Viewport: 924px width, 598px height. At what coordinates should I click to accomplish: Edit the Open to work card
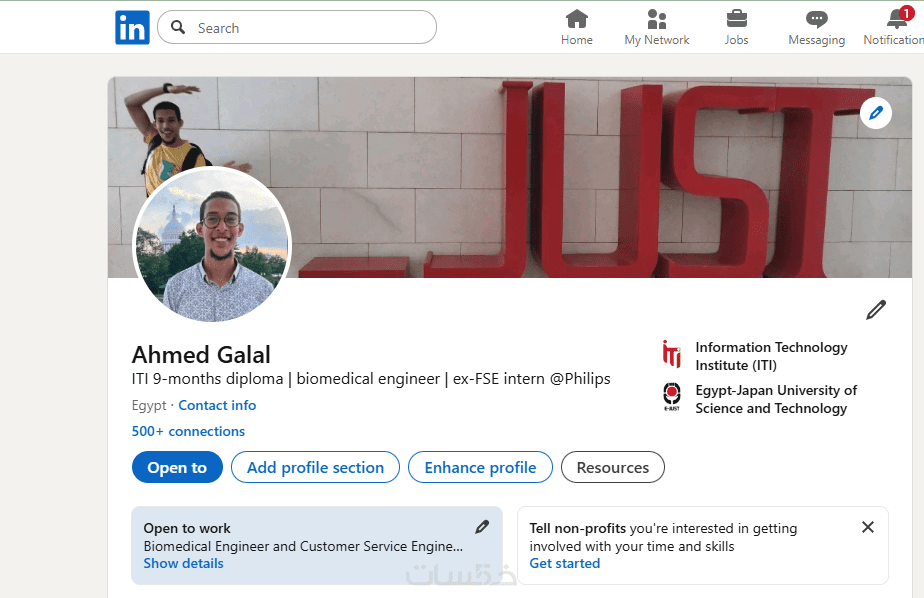(482, 527)
